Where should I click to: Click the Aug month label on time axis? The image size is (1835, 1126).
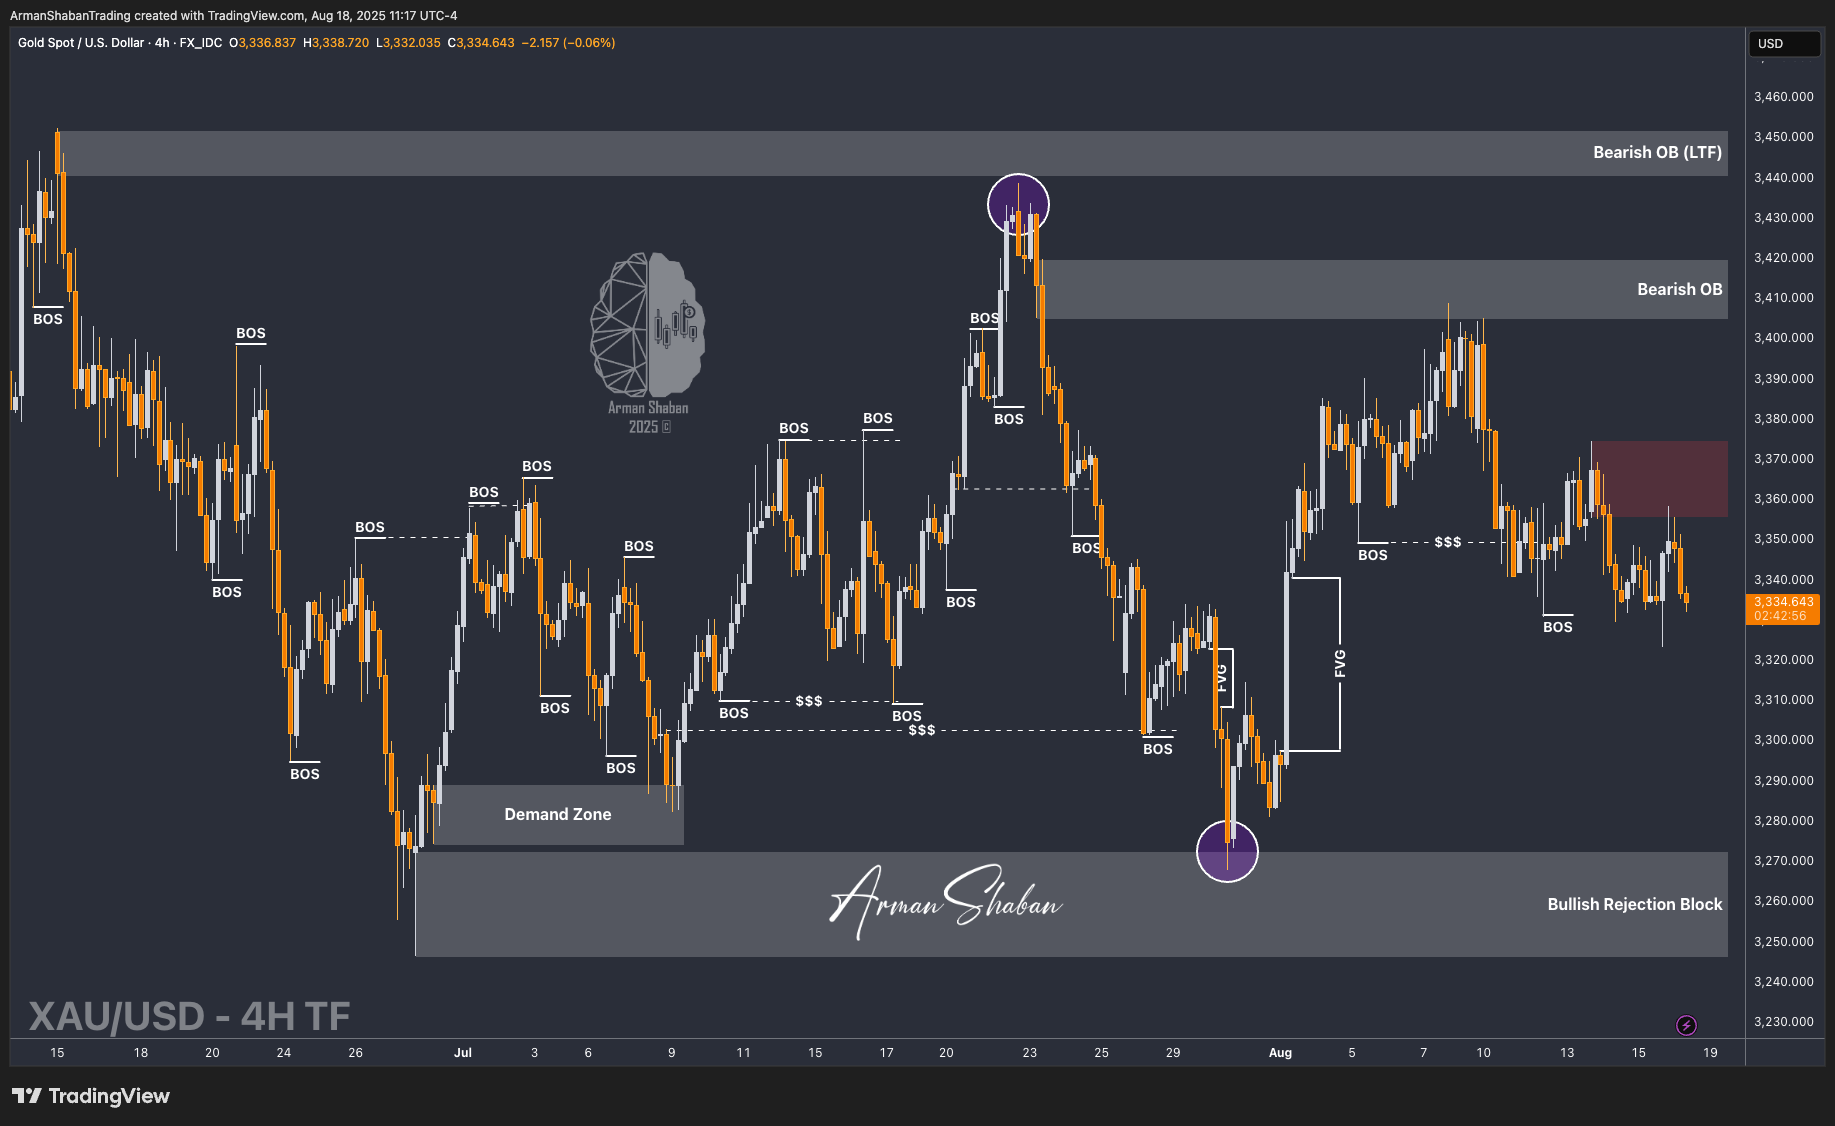(1280, 1053)
